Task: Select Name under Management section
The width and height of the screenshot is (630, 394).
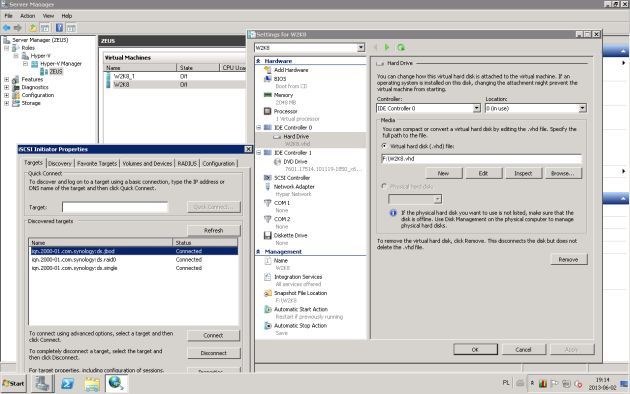Action: click(280, 261)
